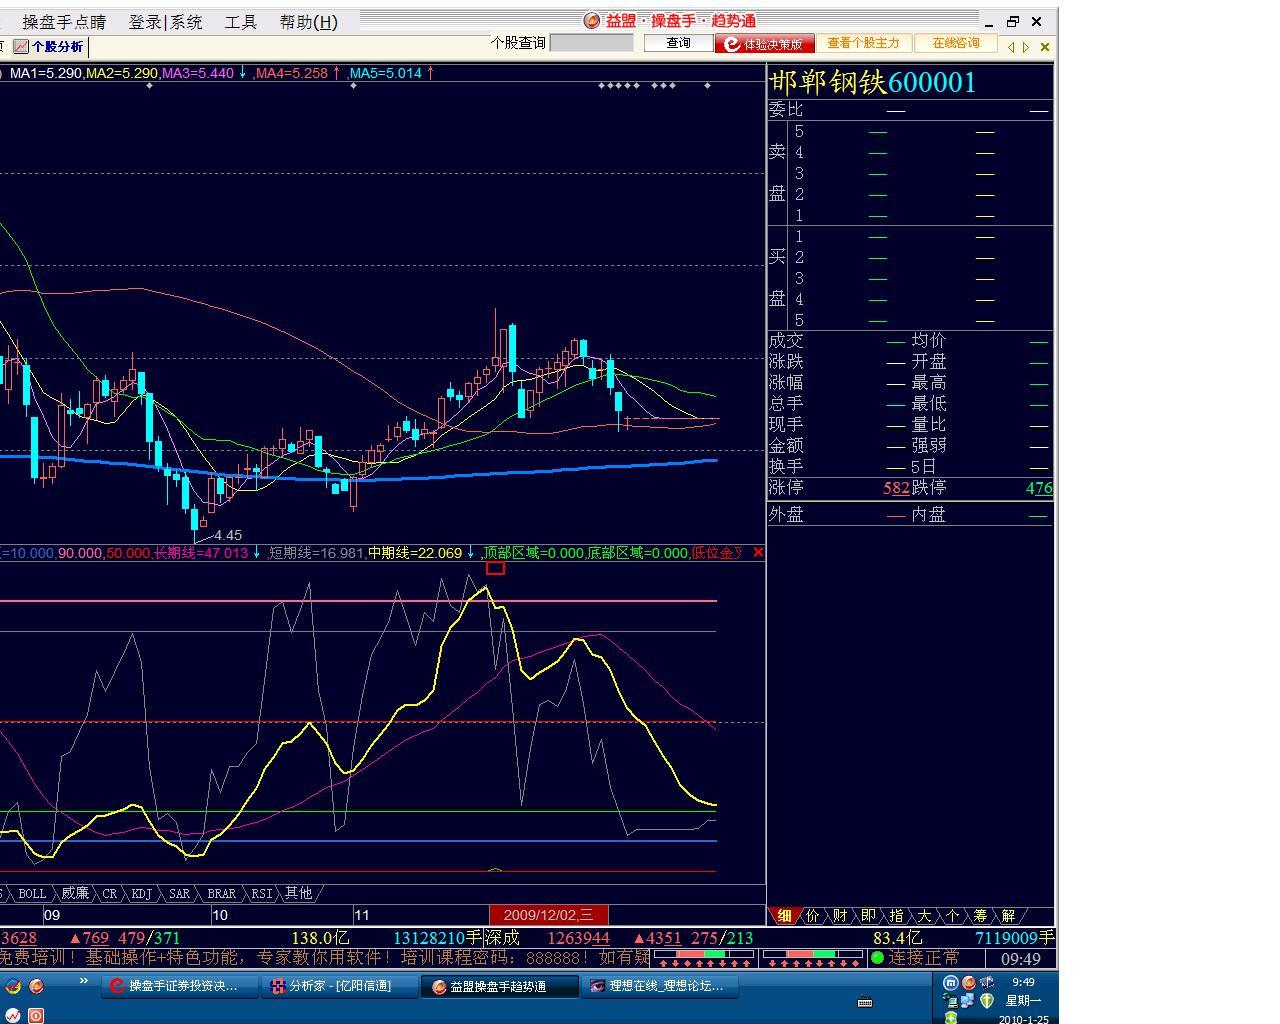Expand the quick launch chevron on taskbar
This screenshot has height=1024, width=1280.
[x=83, y=982]
